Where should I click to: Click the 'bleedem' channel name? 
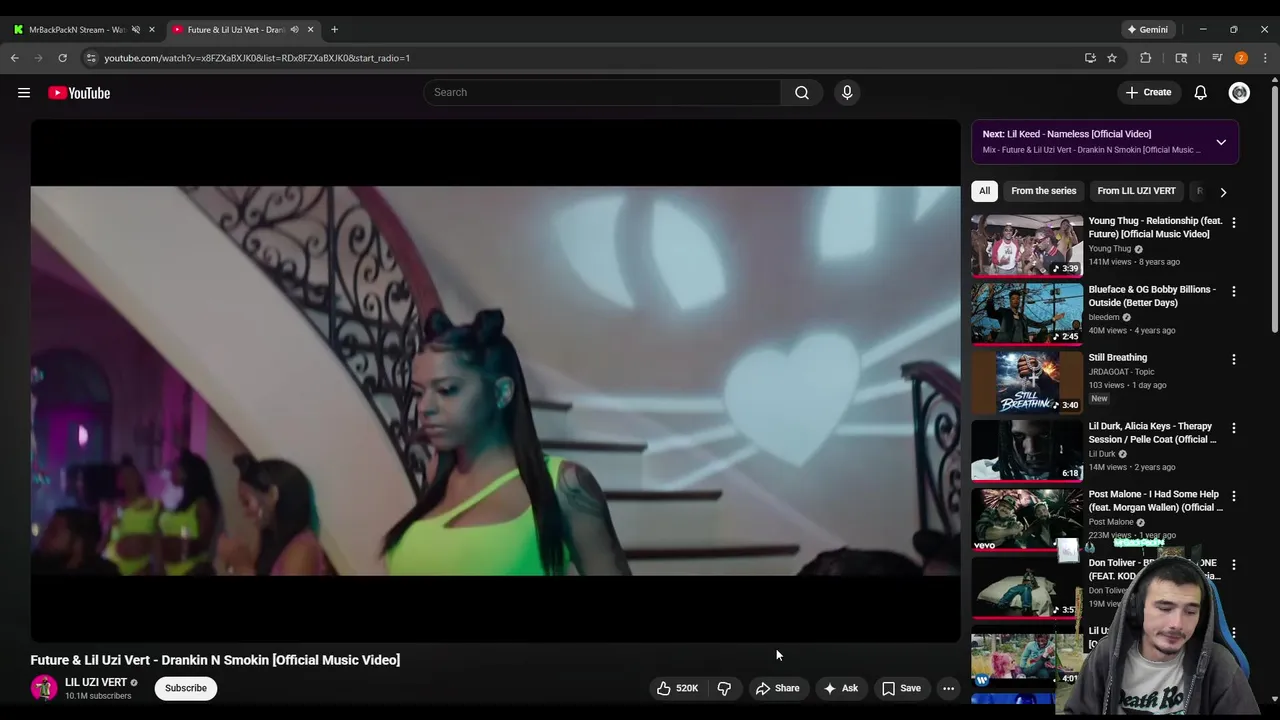[x=1104, y=317]
